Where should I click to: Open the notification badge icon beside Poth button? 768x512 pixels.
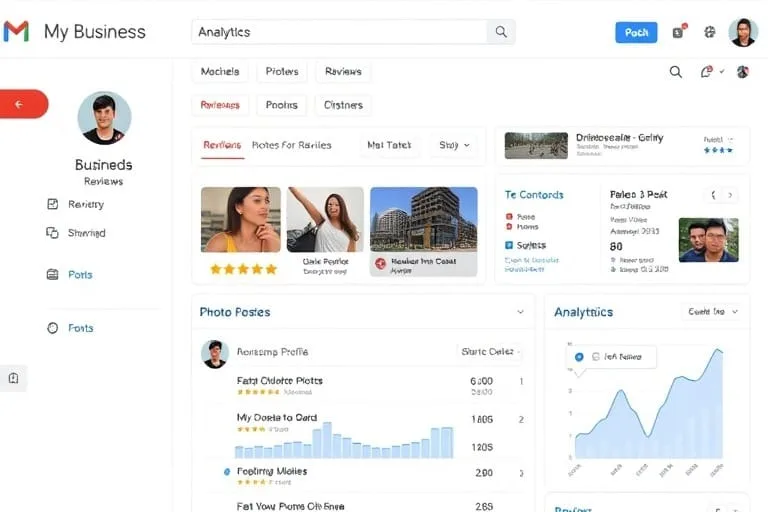point(679,31)
